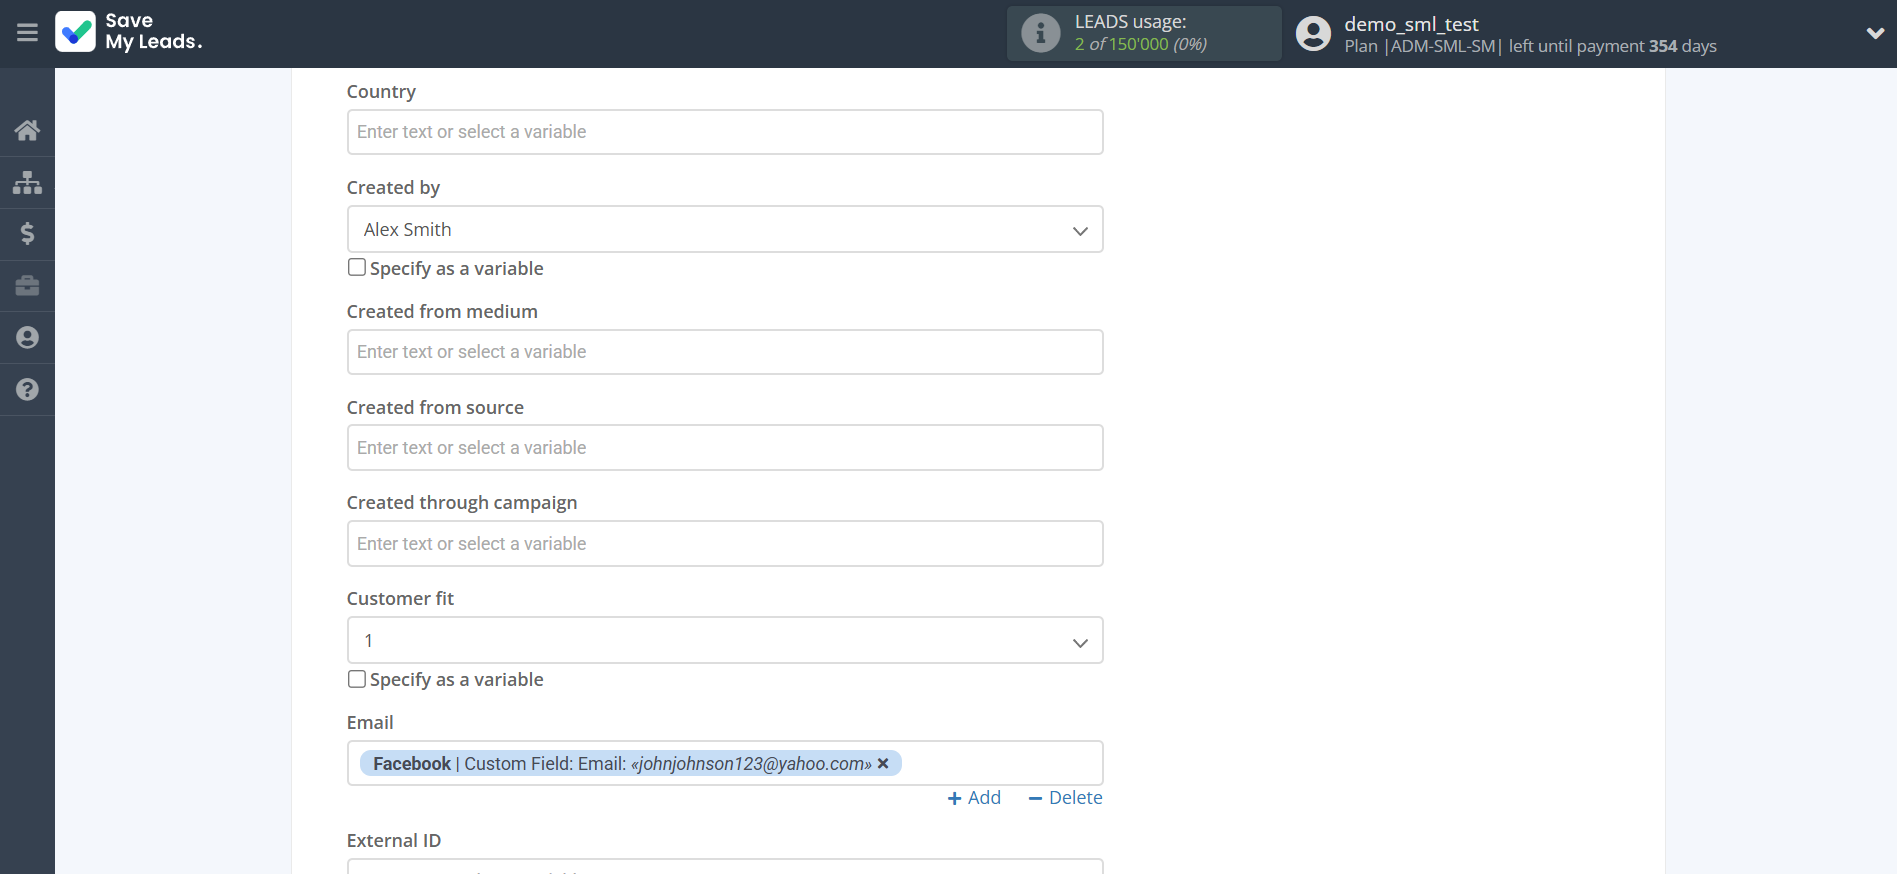Screen dimensions: 1897x874
Task: Click the briefcase icon in sidebar
Action: coord(27,286)
